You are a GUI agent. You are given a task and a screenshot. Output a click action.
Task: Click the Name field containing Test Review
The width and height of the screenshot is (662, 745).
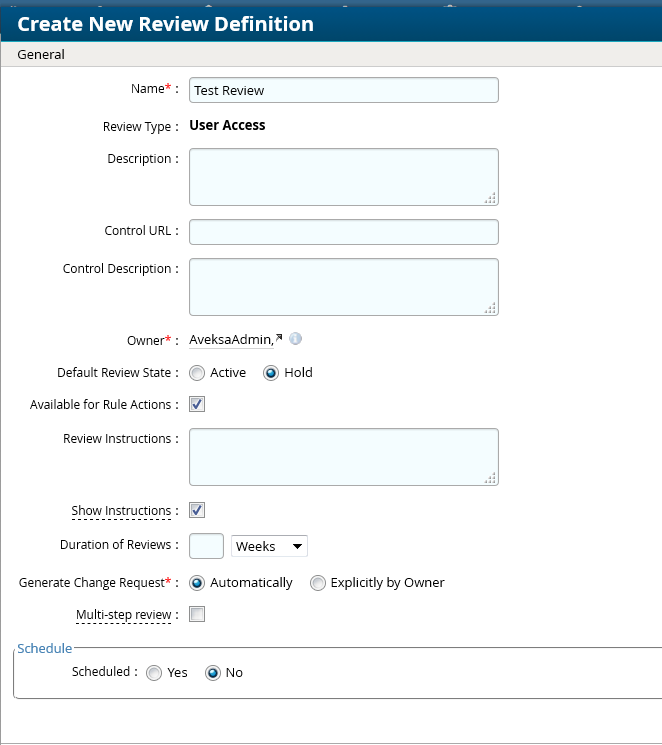pos(343,90)
